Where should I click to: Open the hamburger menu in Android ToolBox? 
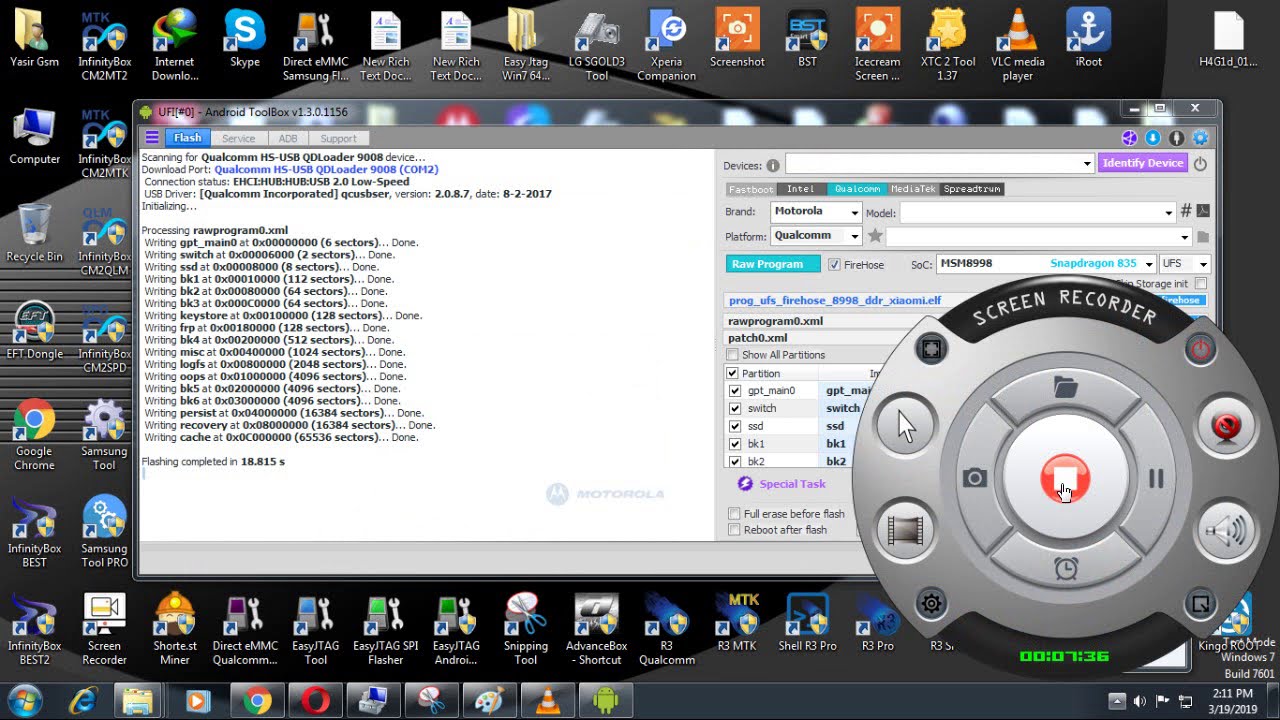pyautogui.click(x=152, y=138)
